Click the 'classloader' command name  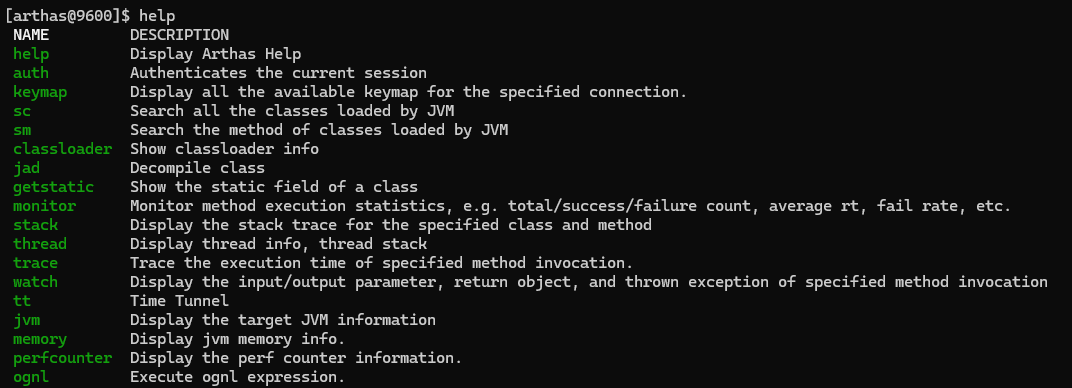pos(62,148)
